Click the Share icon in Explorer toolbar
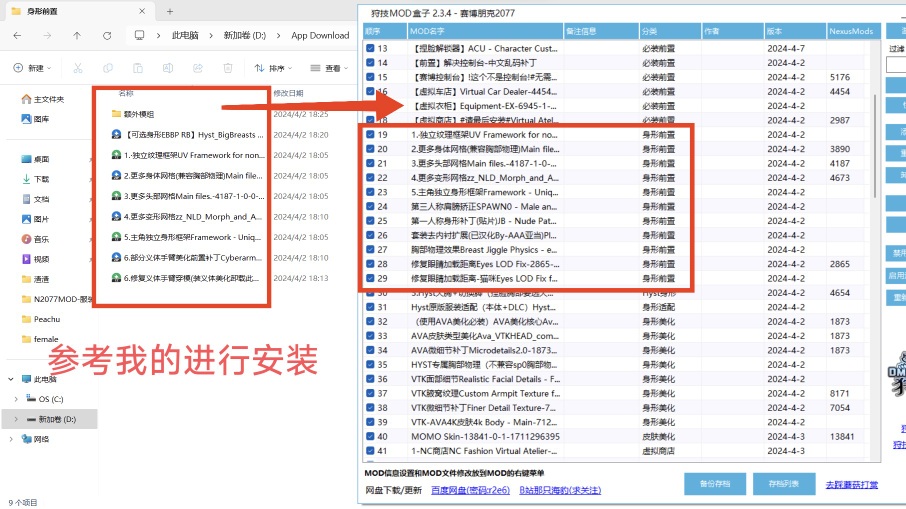The width and height of the screenshot is (906, 509). point(197,68)
